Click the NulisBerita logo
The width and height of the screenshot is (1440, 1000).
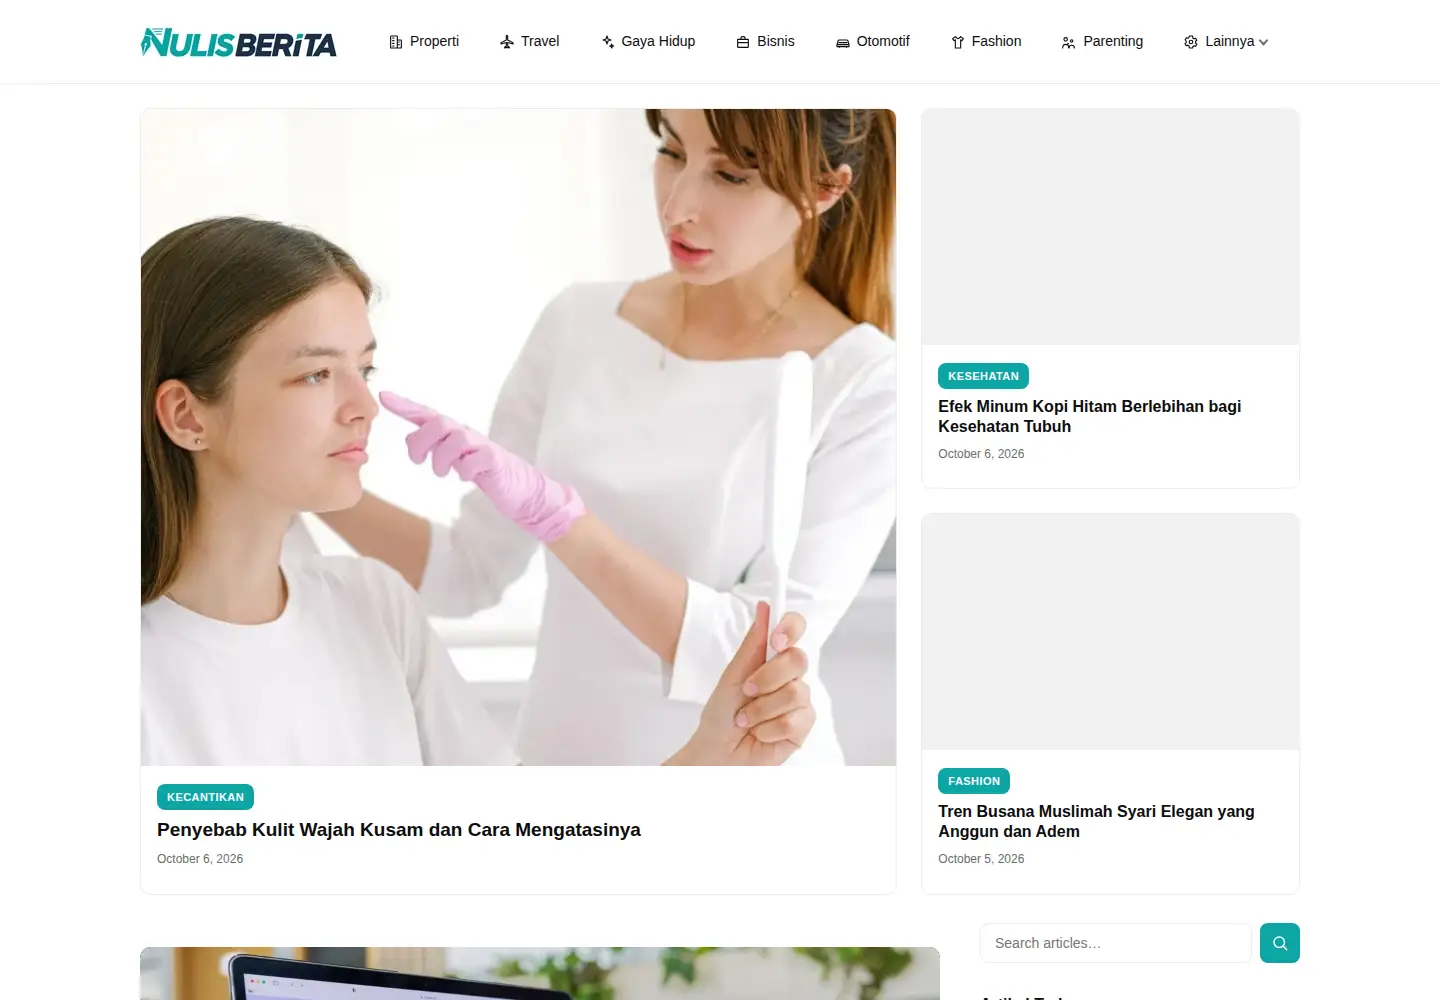[239, 42]
